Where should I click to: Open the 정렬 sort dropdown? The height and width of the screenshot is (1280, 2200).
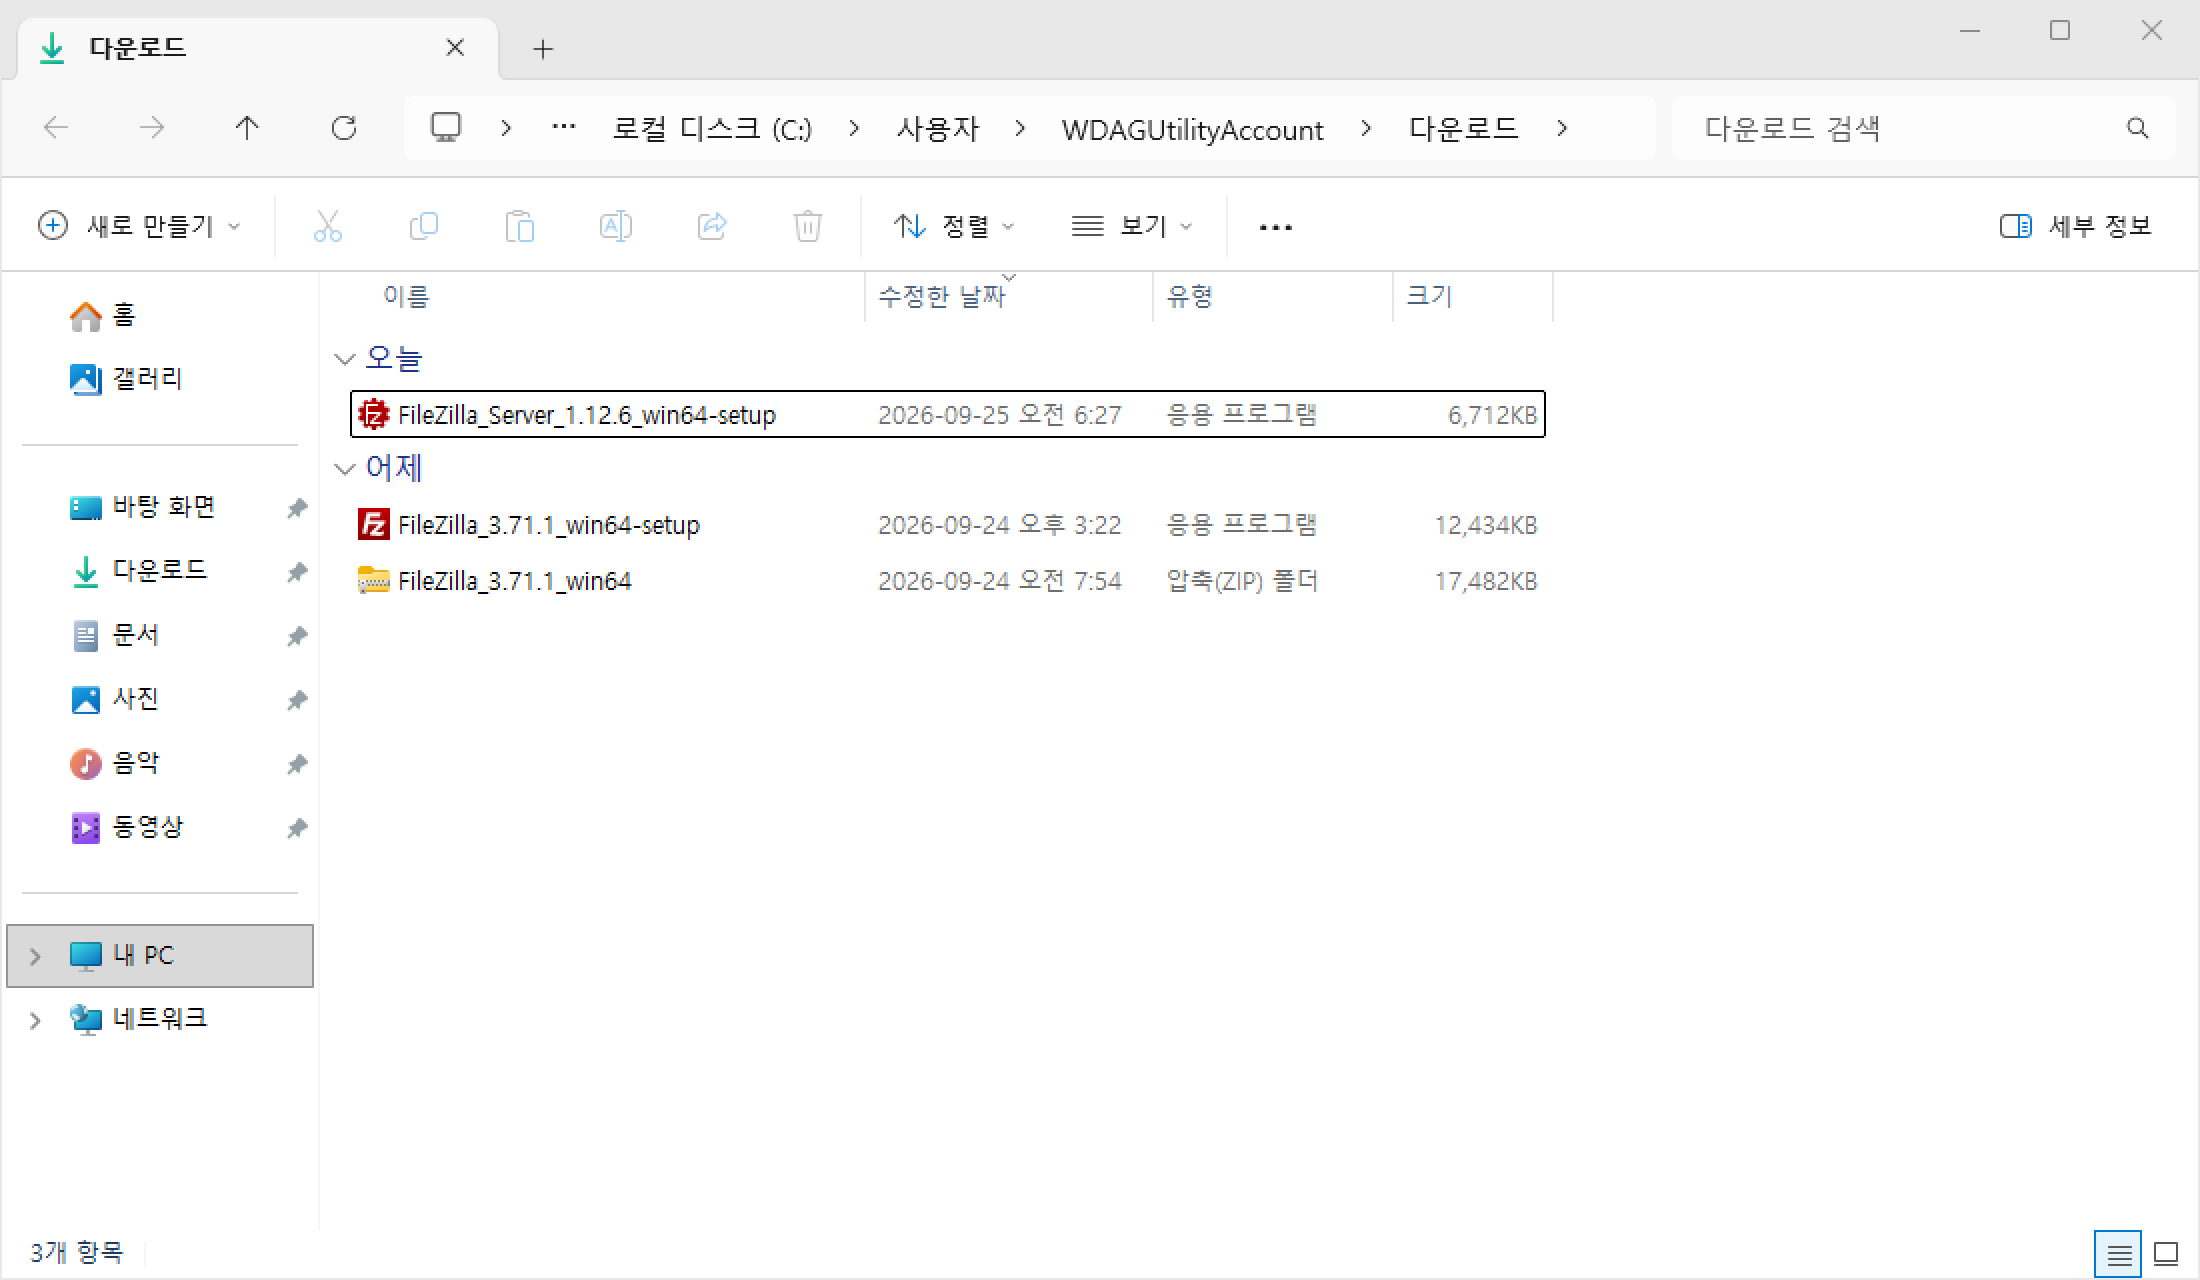pos(953,226)
